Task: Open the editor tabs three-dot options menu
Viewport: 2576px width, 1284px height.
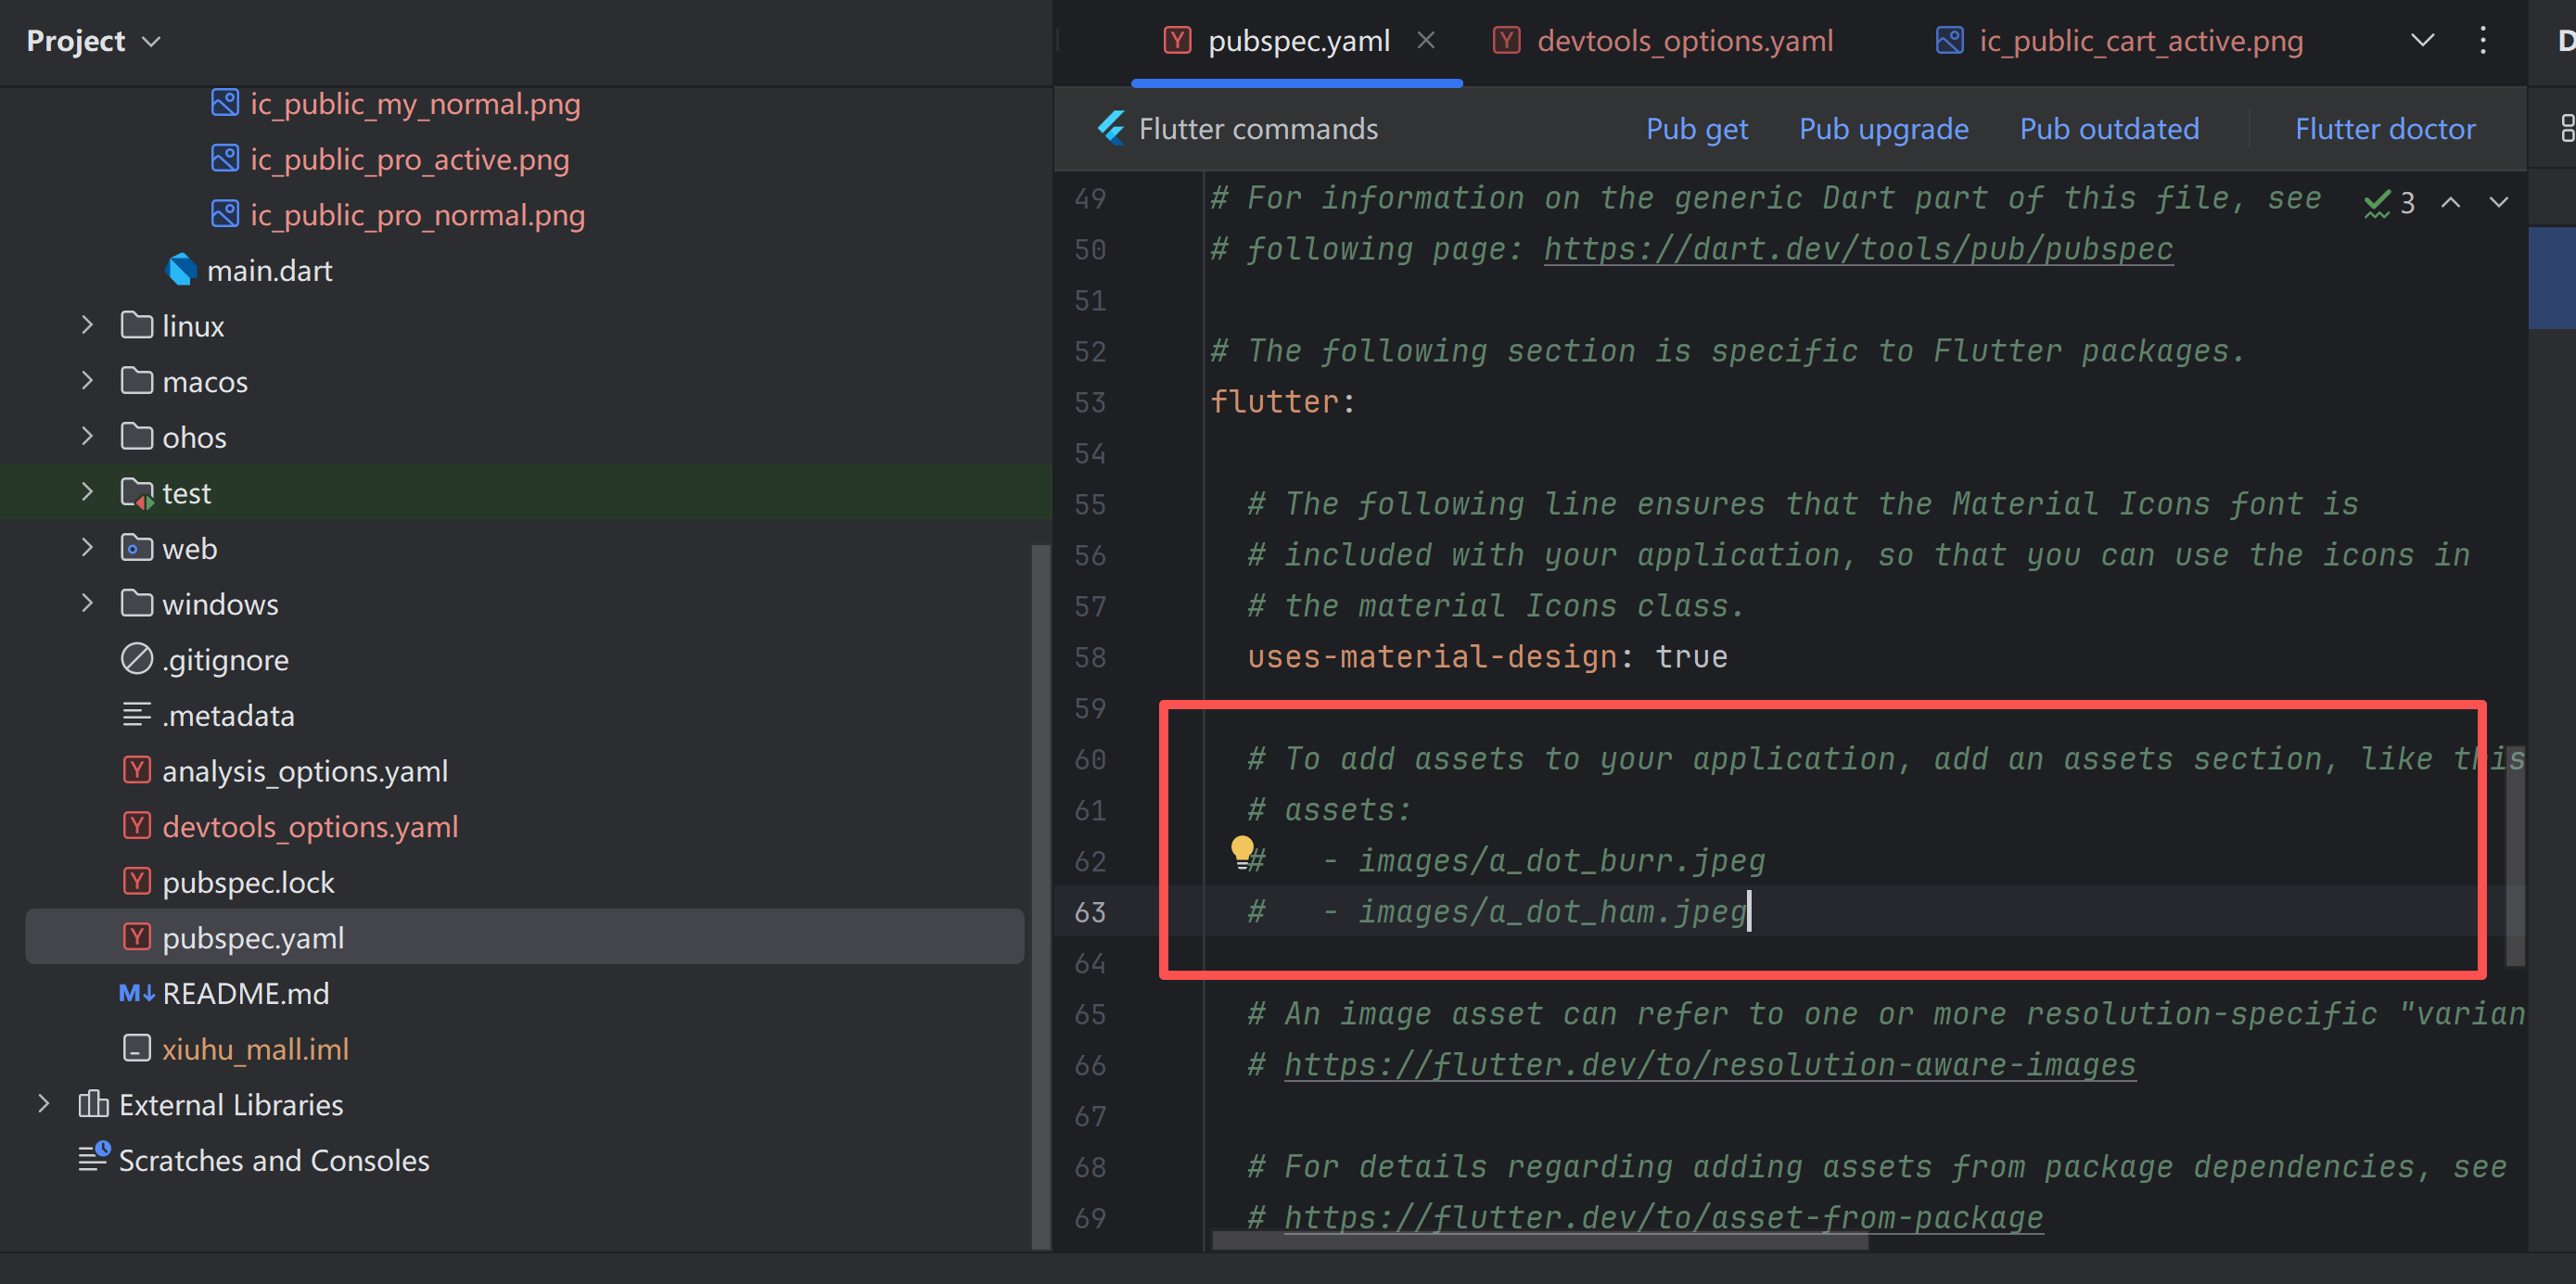Action: pyautogui.click(x=2483, y=40)
